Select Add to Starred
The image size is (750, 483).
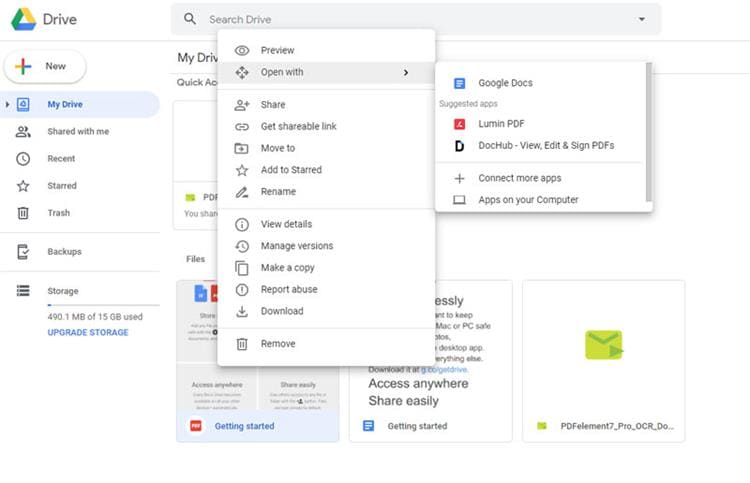click(x=326, y=170)
